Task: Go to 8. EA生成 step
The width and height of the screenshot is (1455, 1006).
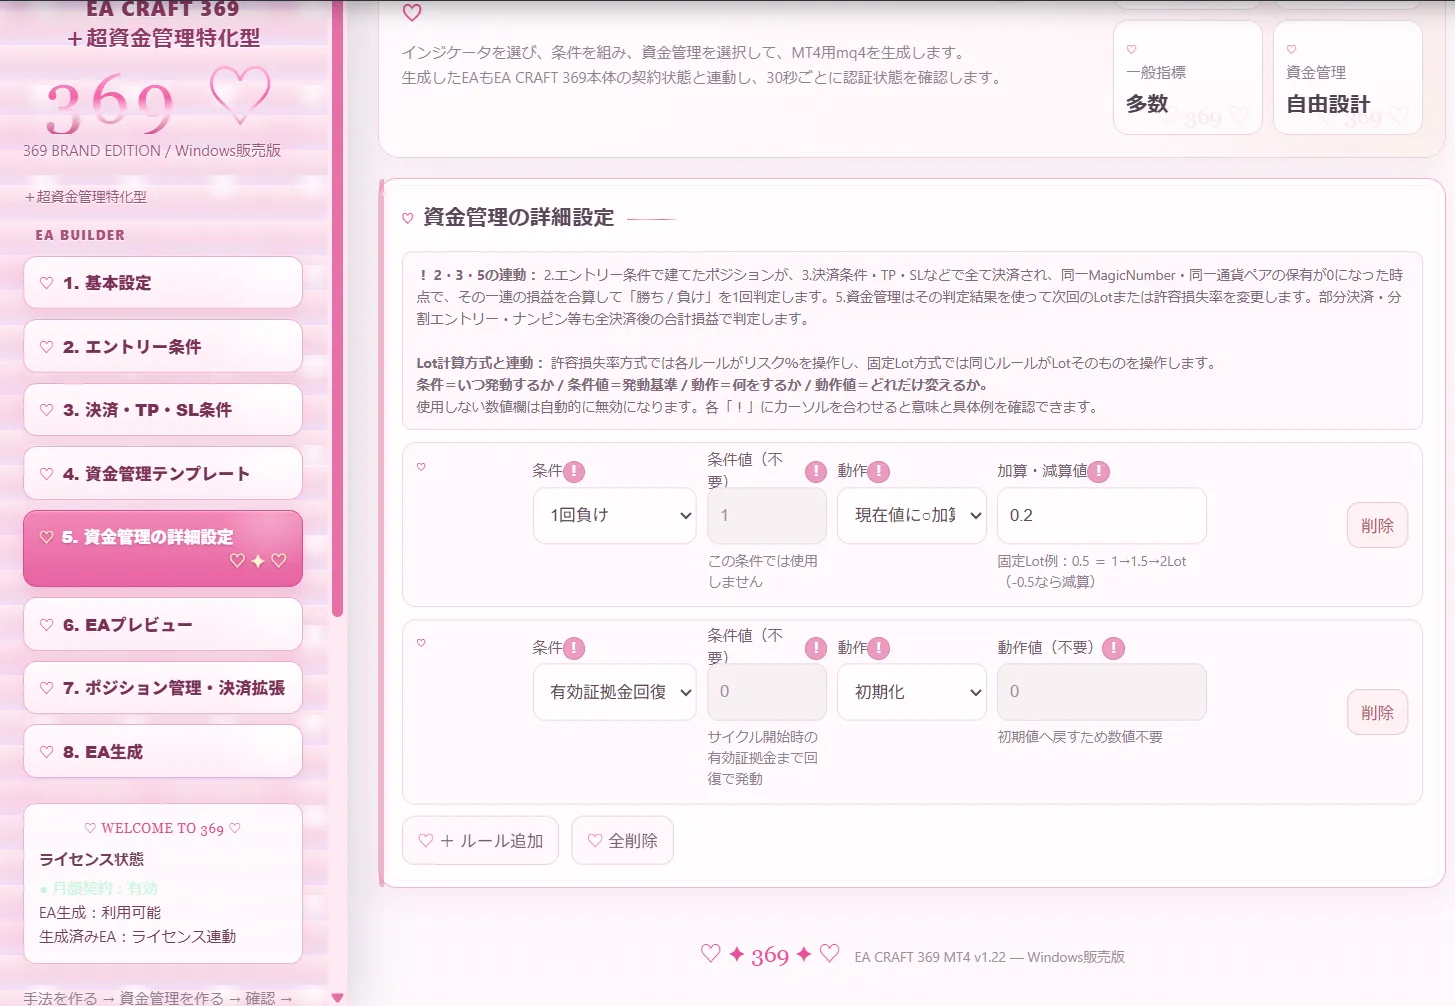Action: [163, 752]
